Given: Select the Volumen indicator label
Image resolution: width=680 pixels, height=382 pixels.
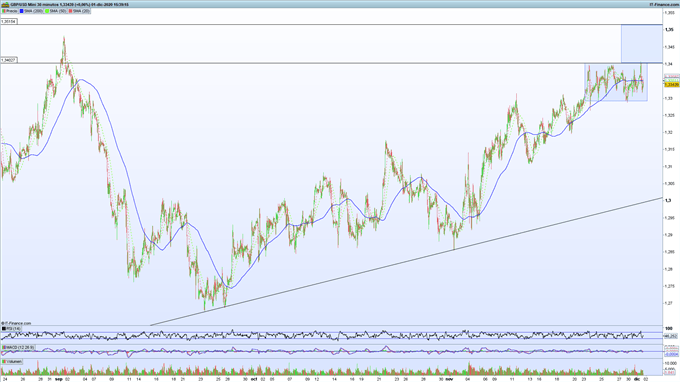Looking at the screenshot, I should pos(14,361).
